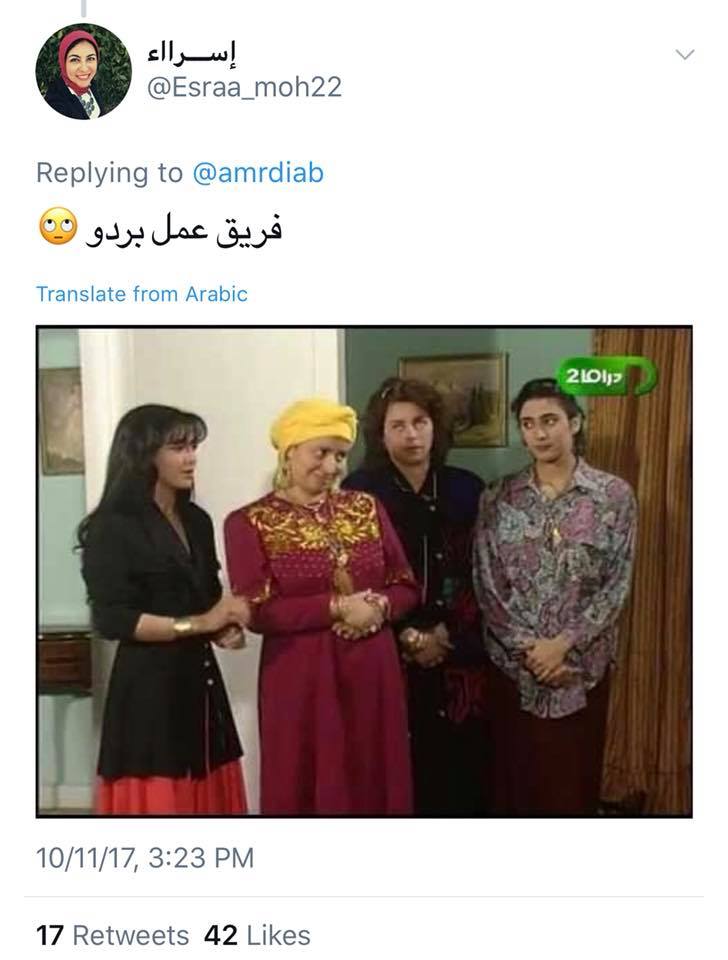This screenshot has width=728, height=960.
Task: Tap the rolling eyes emoji
Action: tap(58, 227)
